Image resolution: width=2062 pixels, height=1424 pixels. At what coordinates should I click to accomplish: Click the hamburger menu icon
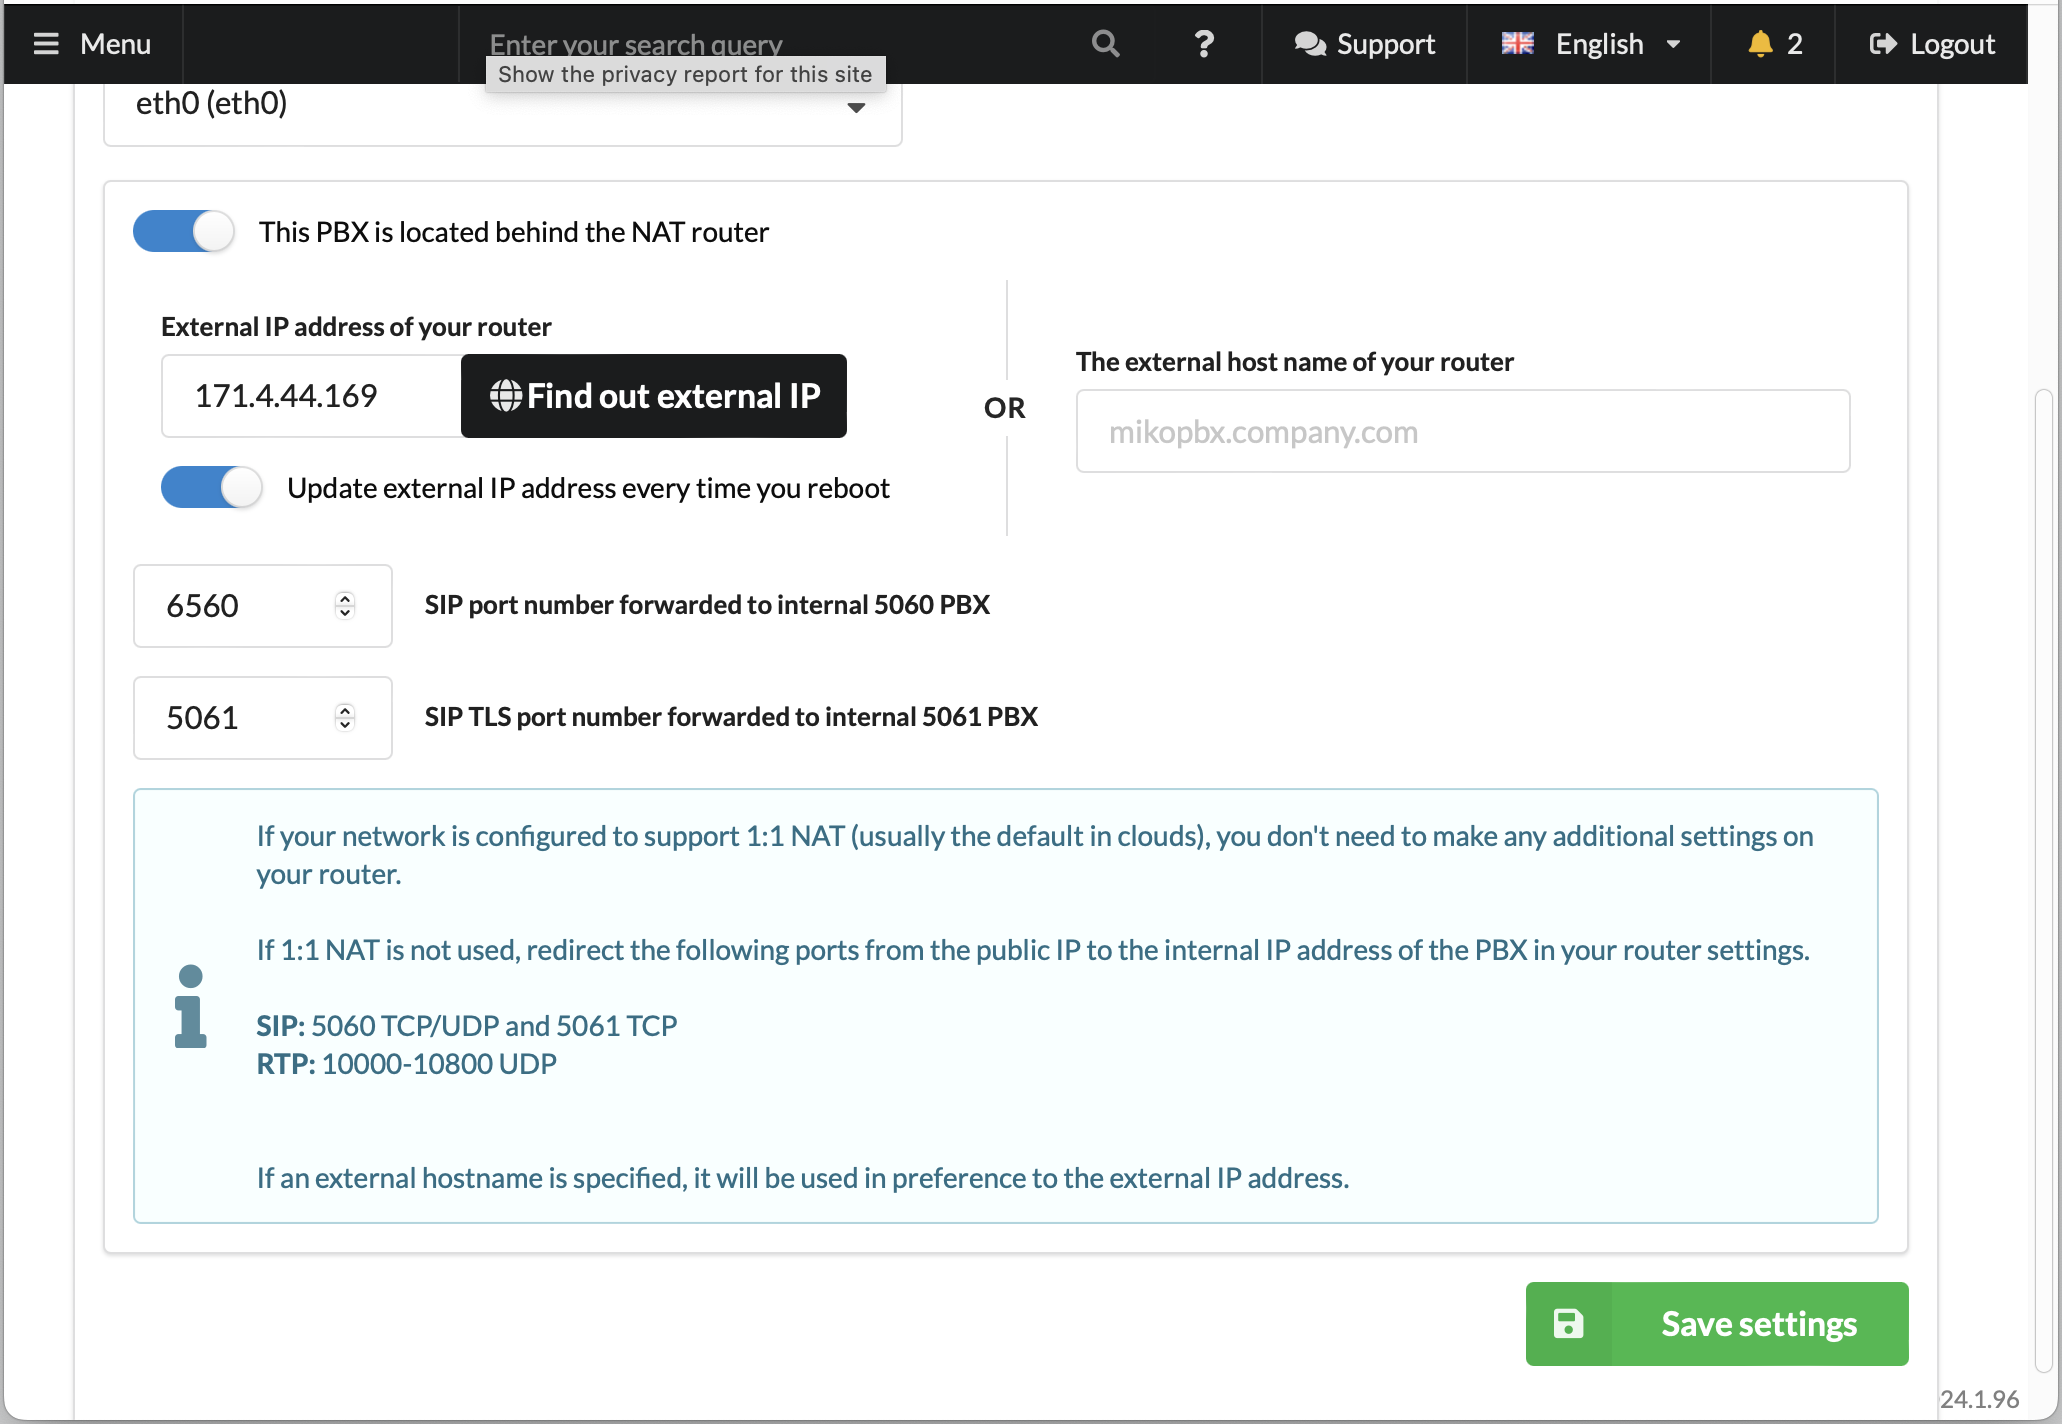46,44
